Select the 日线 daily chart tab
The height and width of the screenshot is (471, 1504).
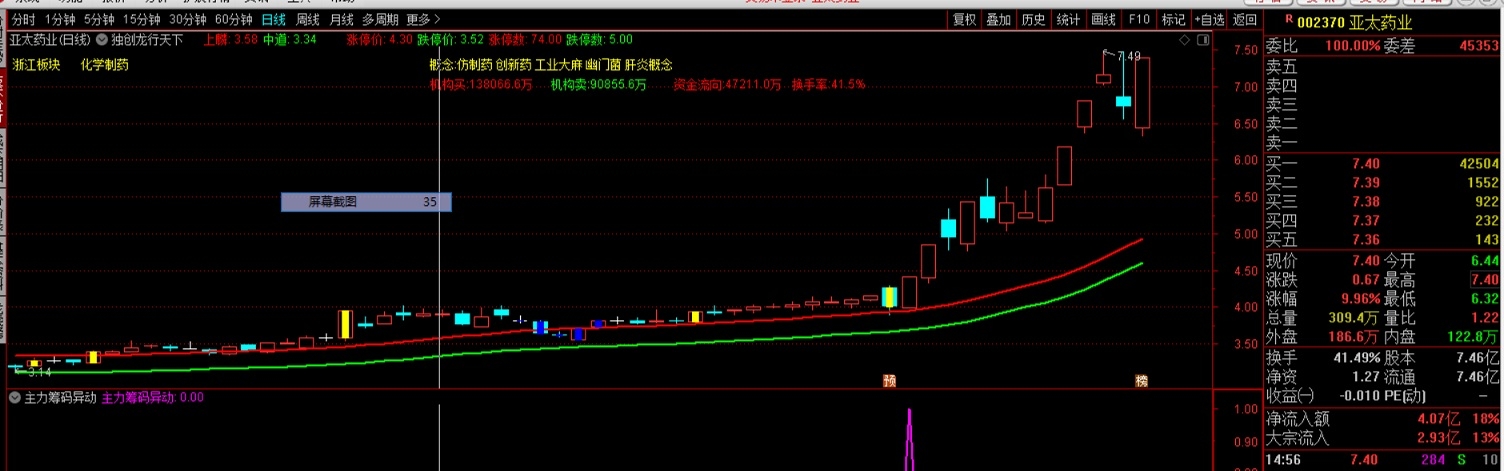pos(272,19)
